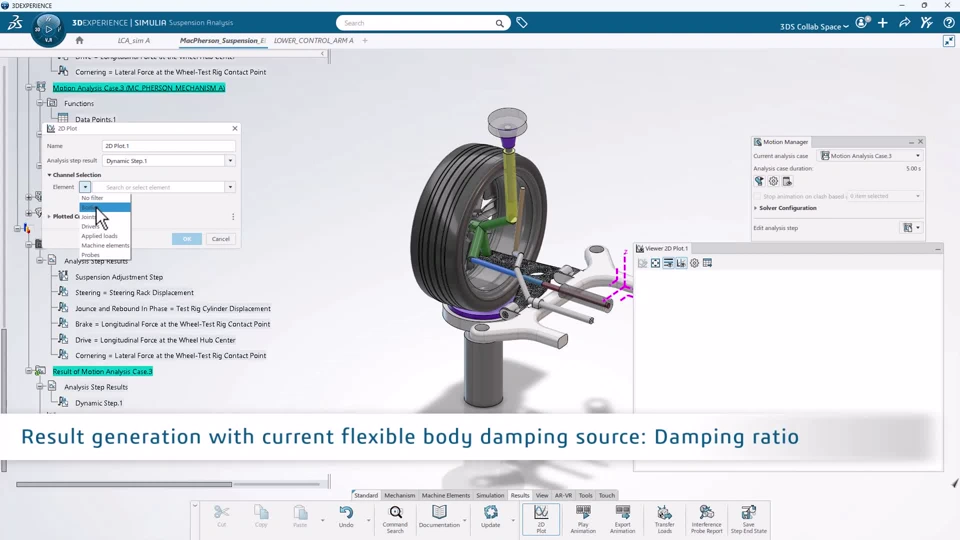Click the Copy tool icon
This screenshot has height=540, width=960.
[x=261, y=516]
